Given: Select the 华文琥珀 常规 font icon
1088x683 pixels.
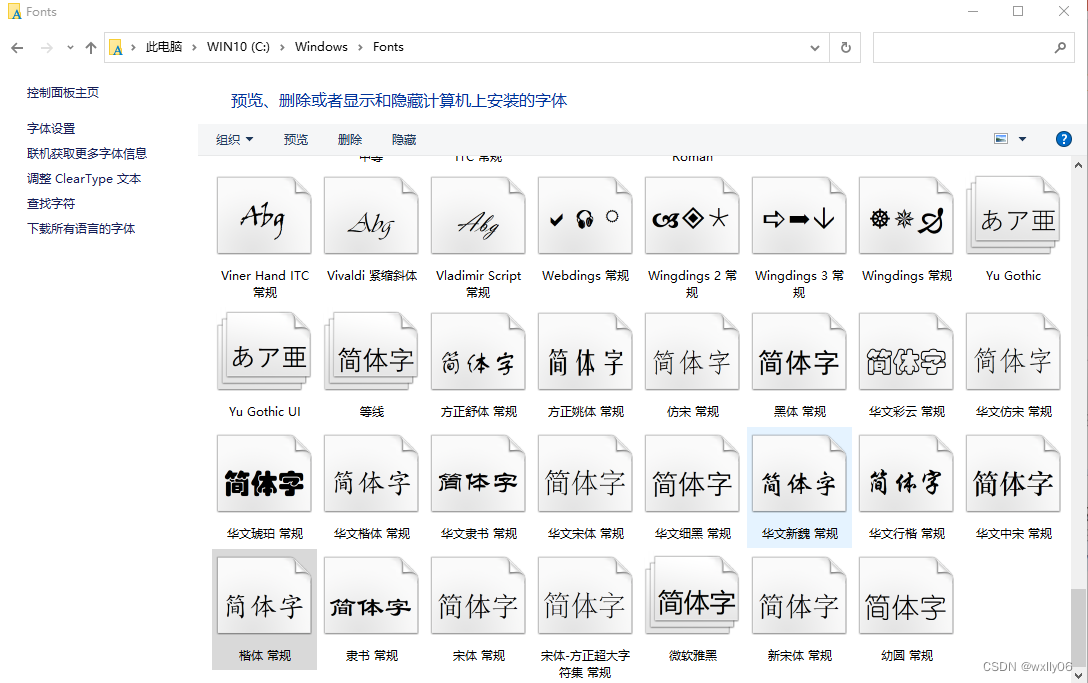Looking at the screenshot, I should pos(264,473).
